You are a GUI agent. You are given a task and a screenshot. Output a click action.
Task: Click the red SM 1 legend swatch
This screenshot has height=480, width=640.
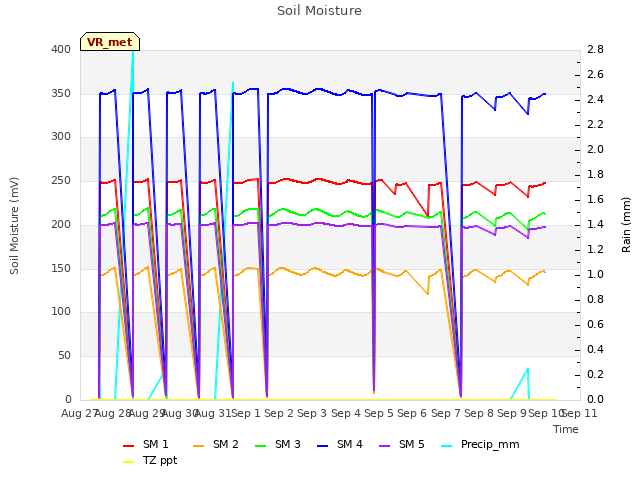pyautogui.click(x=128, y=446)
